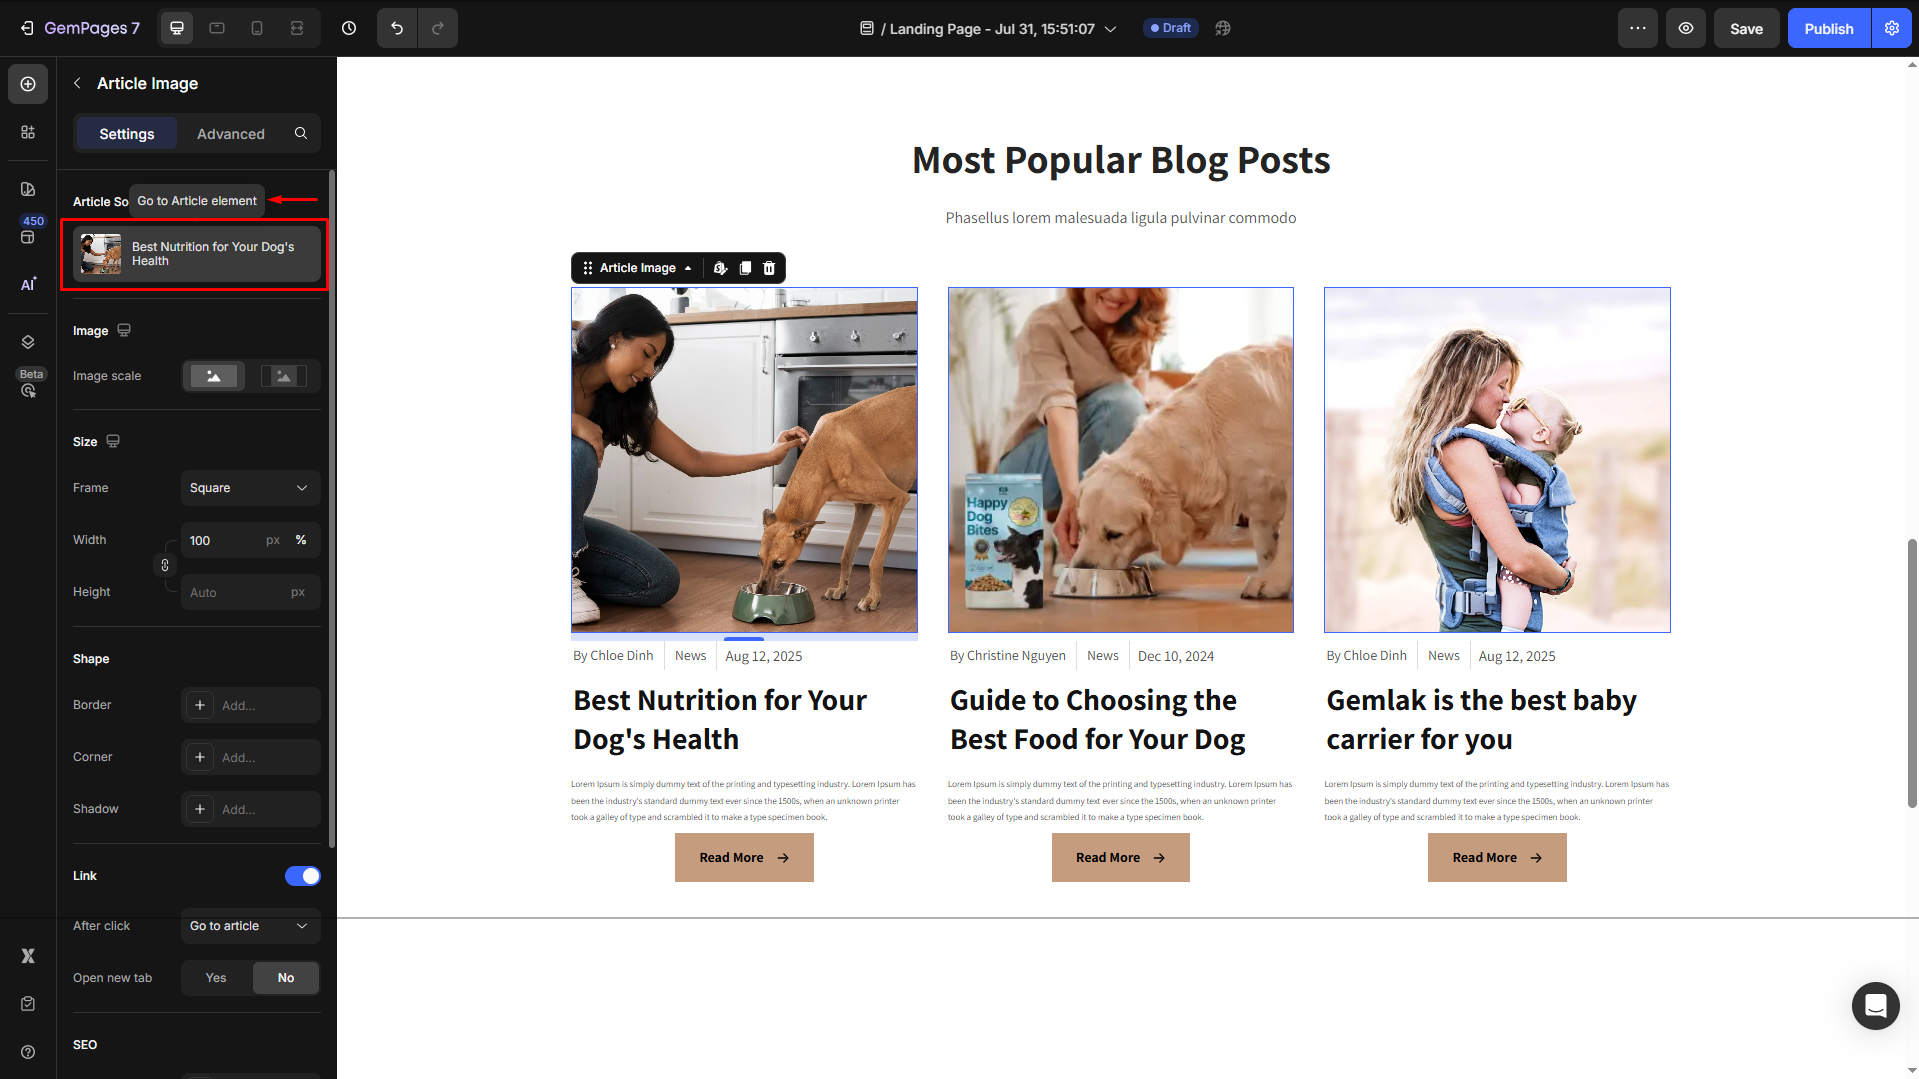Viewport: 1919px width, 1079px height.
Task: Click the Width value input field
Action: pos(222,540)
